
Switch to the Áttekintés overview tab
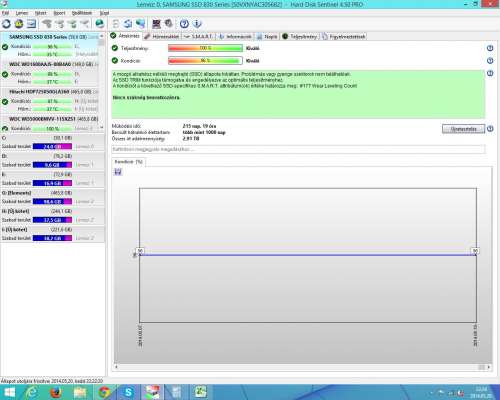point(125,36)
